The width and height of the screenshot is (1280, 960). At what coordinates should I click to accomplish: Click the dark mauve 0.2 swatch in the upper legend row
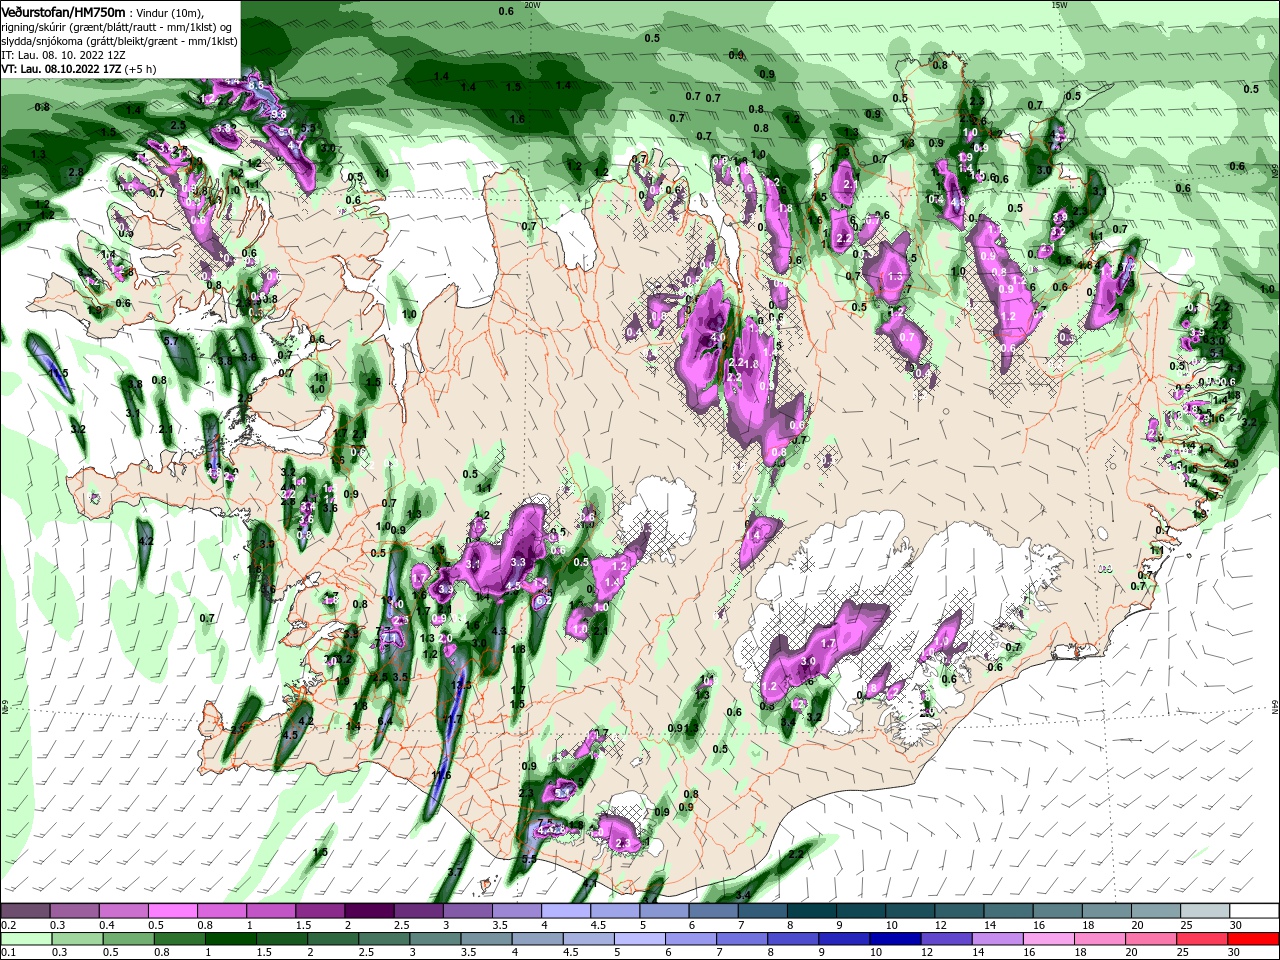(x=25, y=911)
